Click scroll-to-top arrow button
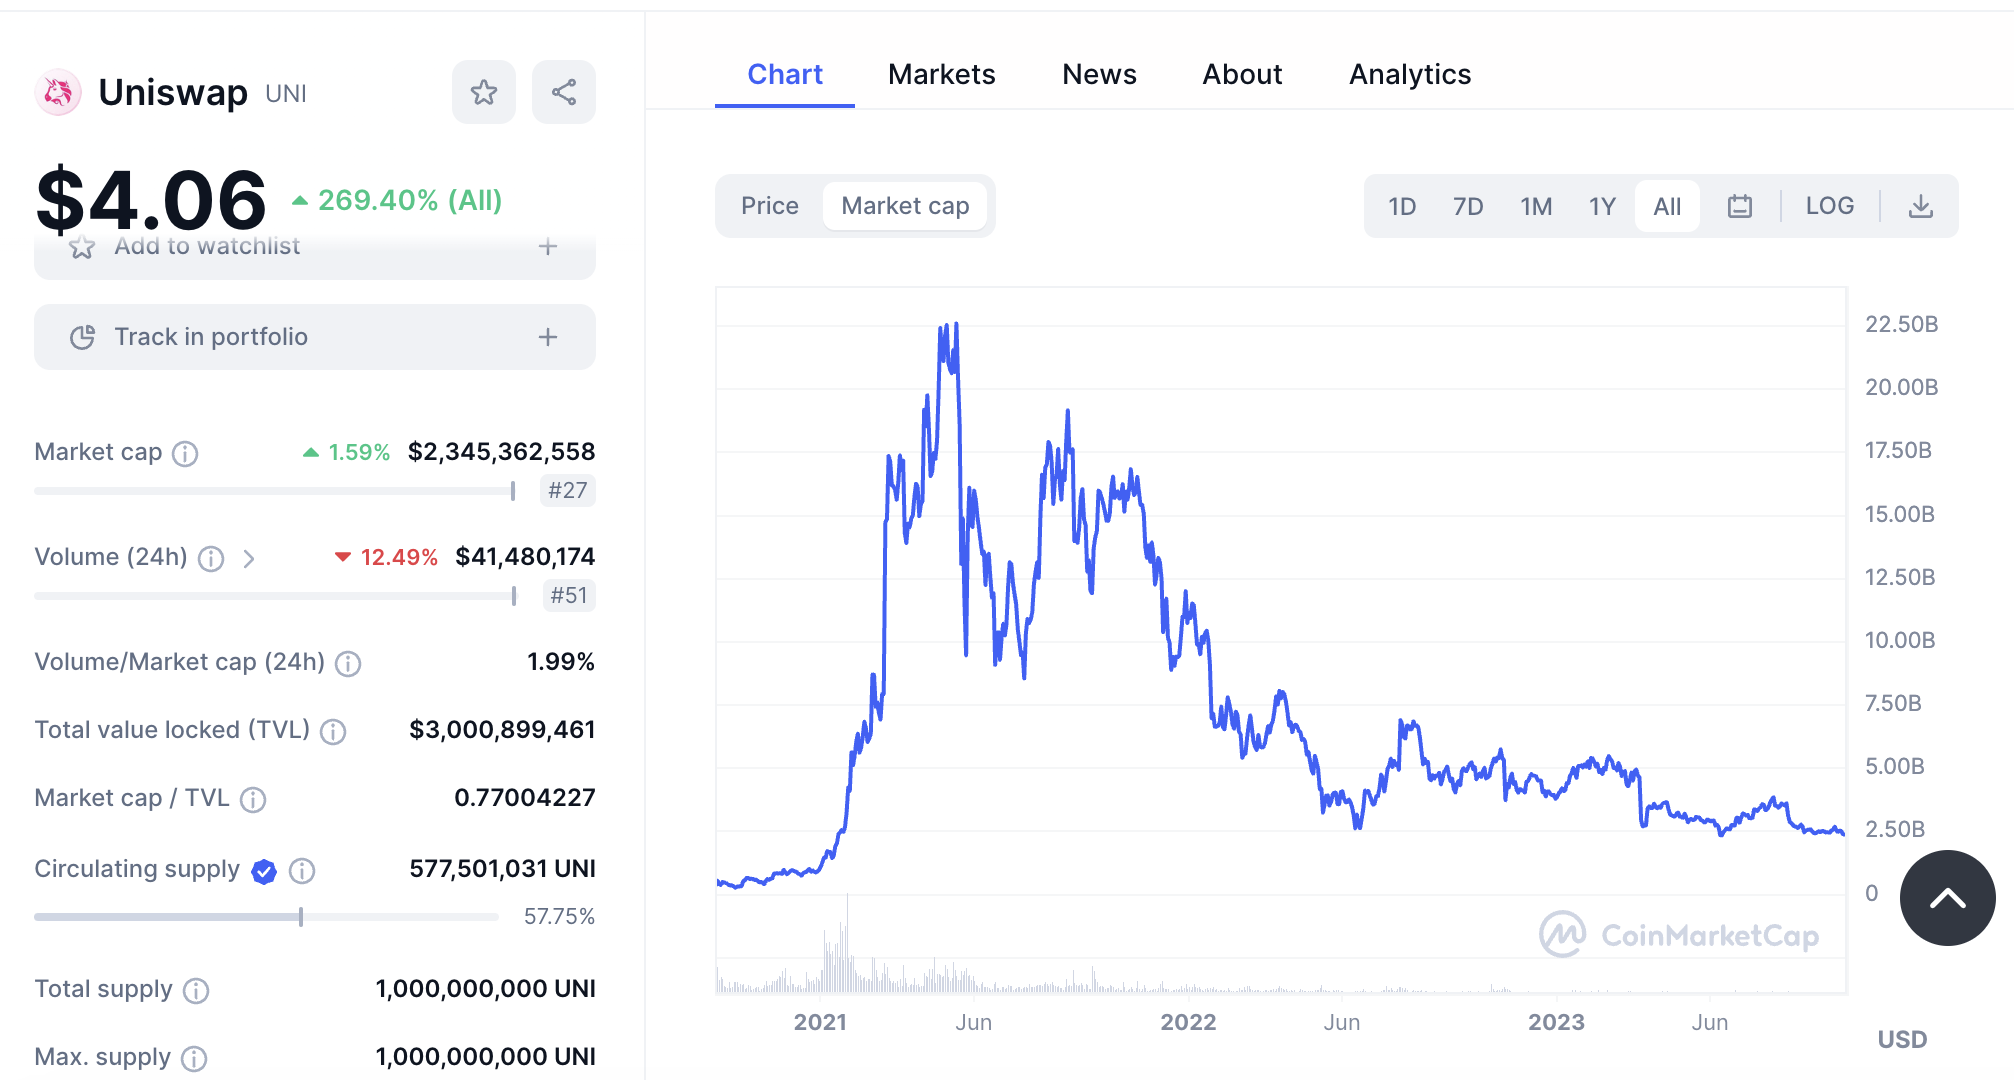This screenshot has width=2014, height=1080. [x=1947, y=898]
